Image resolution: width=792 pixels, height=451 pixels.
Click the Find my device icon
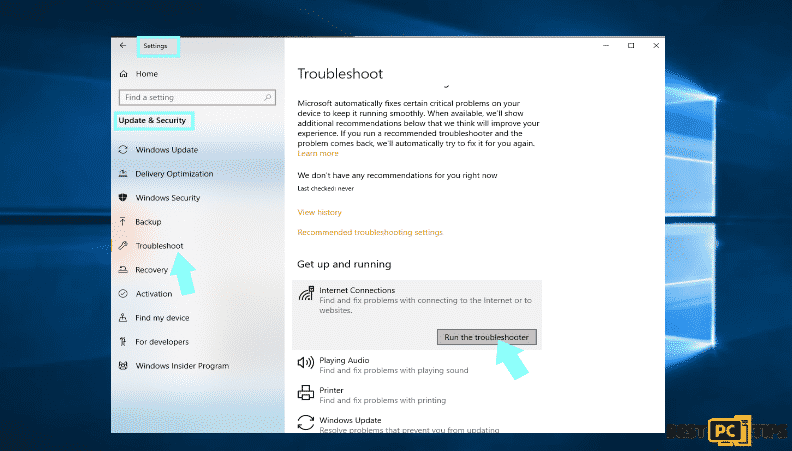point(123,318)
